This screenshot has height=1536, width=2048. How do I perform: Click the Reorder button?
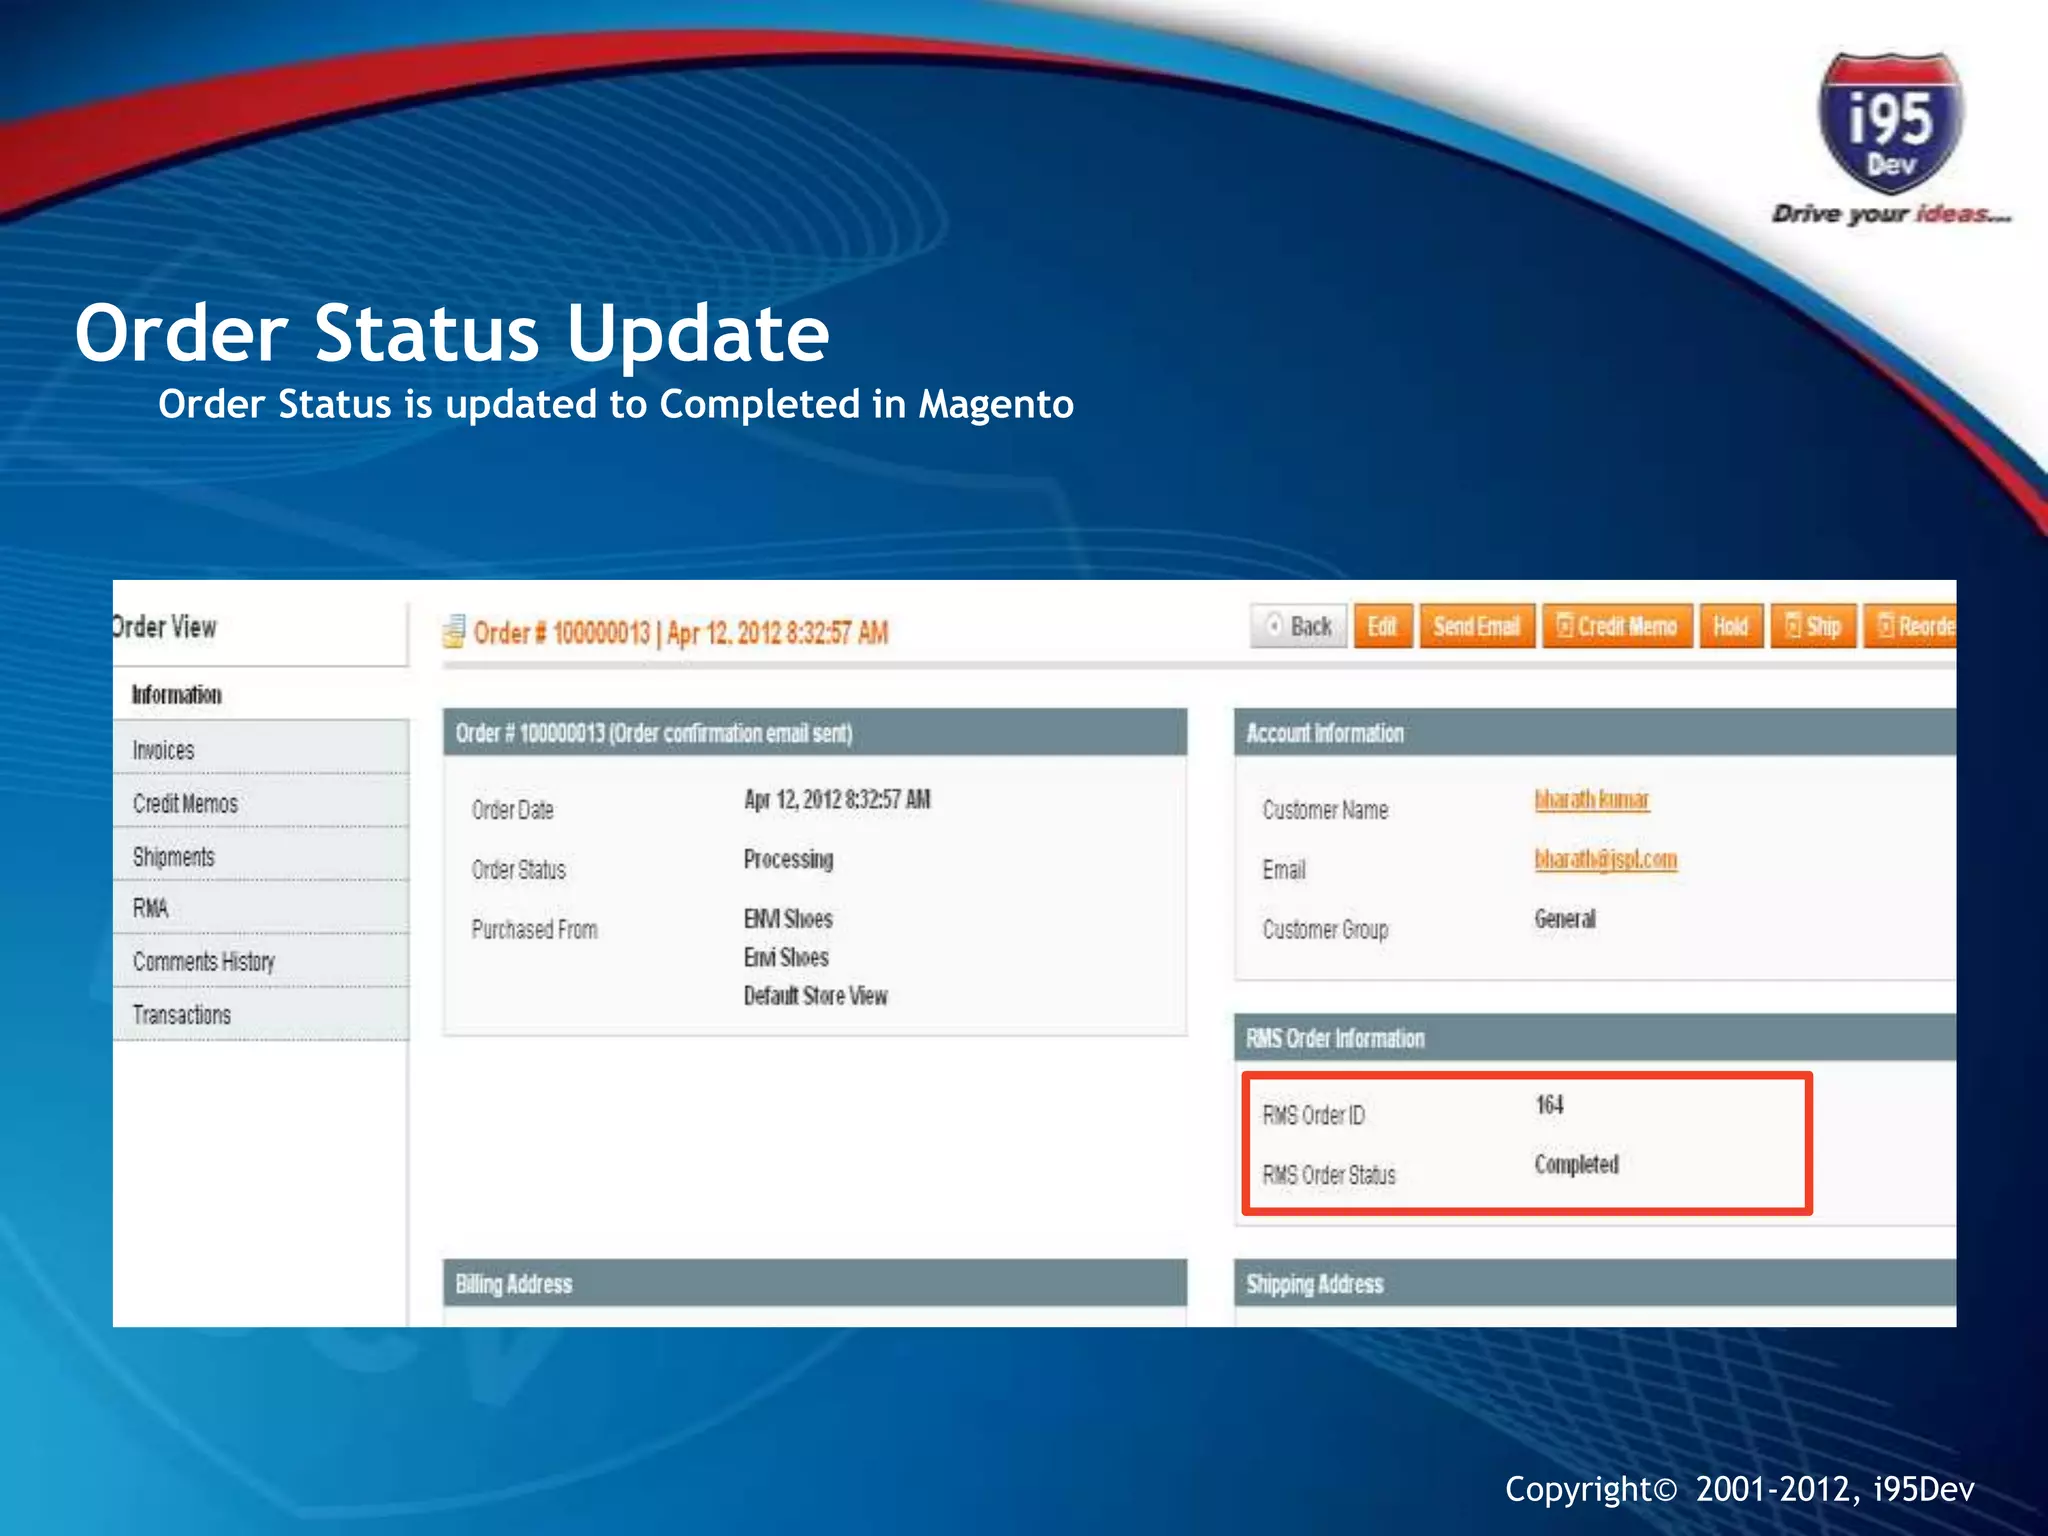(x=1910, y=626)
